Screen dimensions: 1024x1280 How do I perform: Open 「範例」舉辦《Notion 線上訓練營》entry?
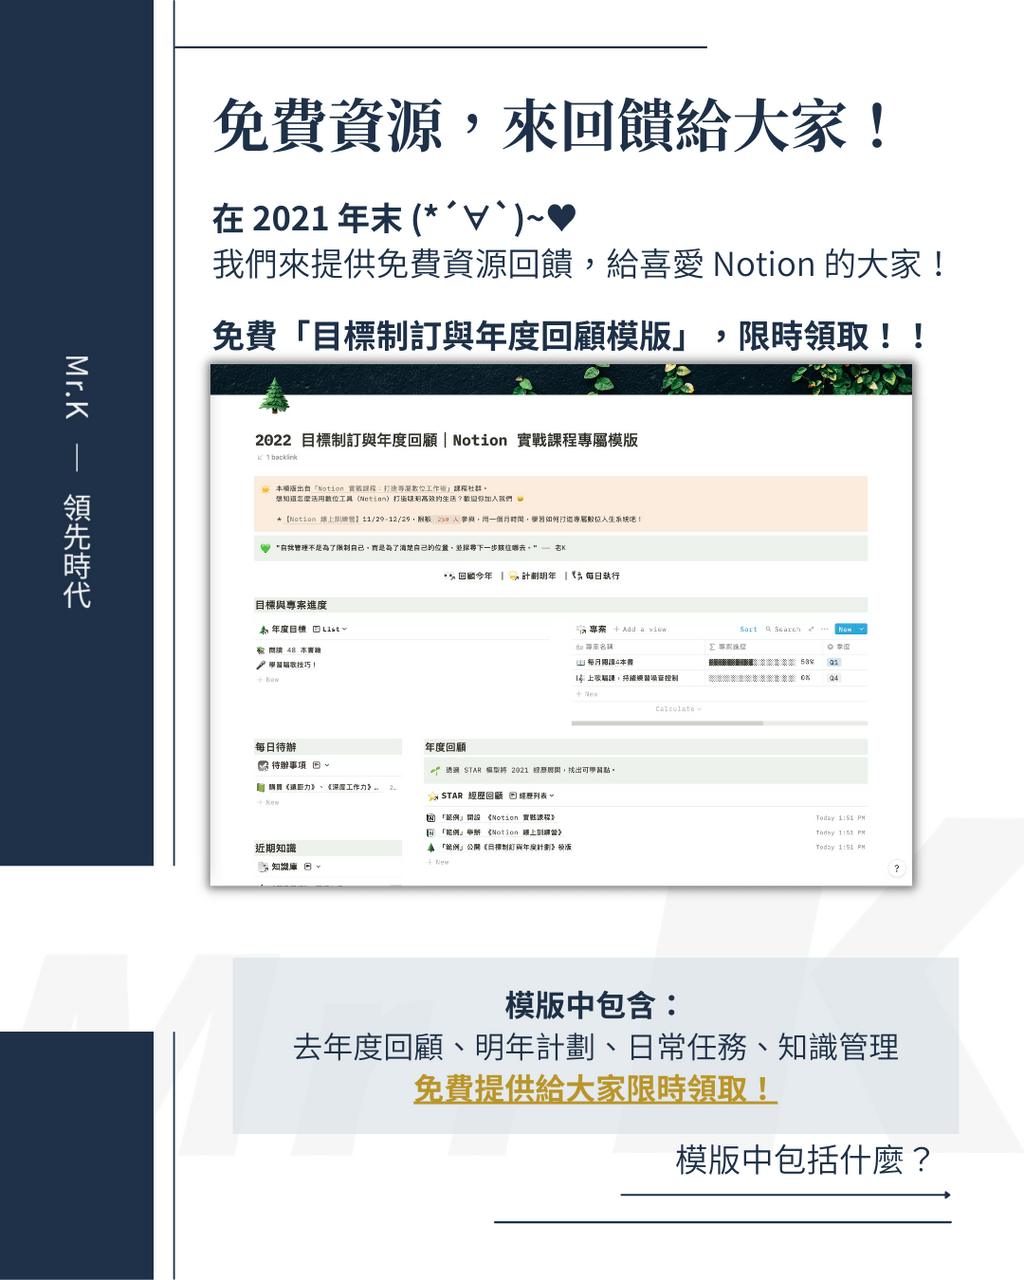point(494,832)
